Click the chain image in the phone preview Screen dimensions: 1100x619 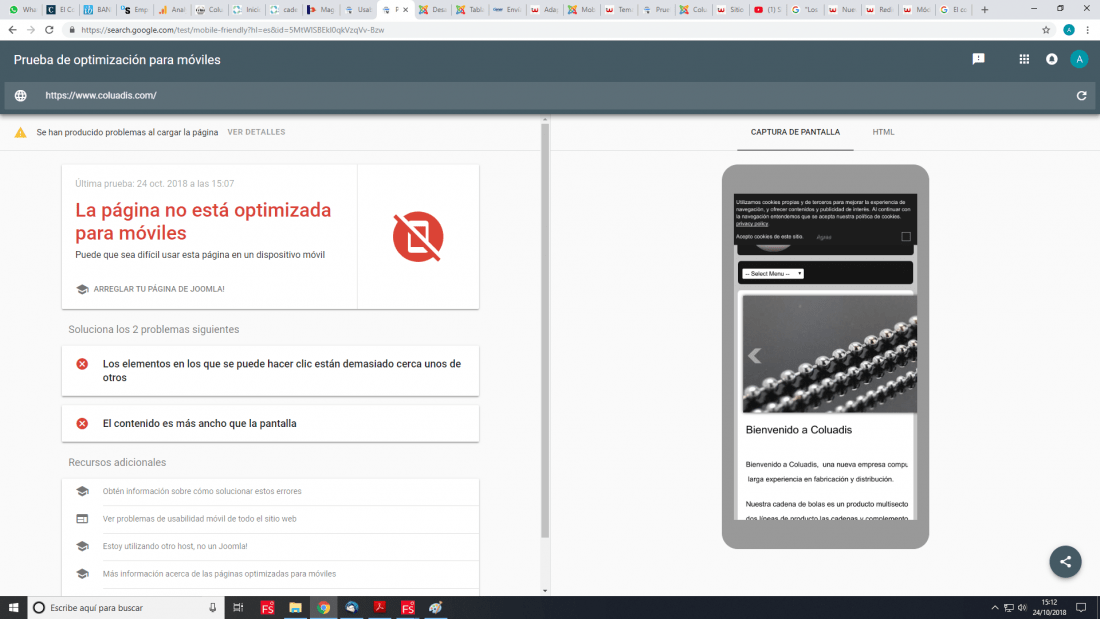click(x=829, y=354)
